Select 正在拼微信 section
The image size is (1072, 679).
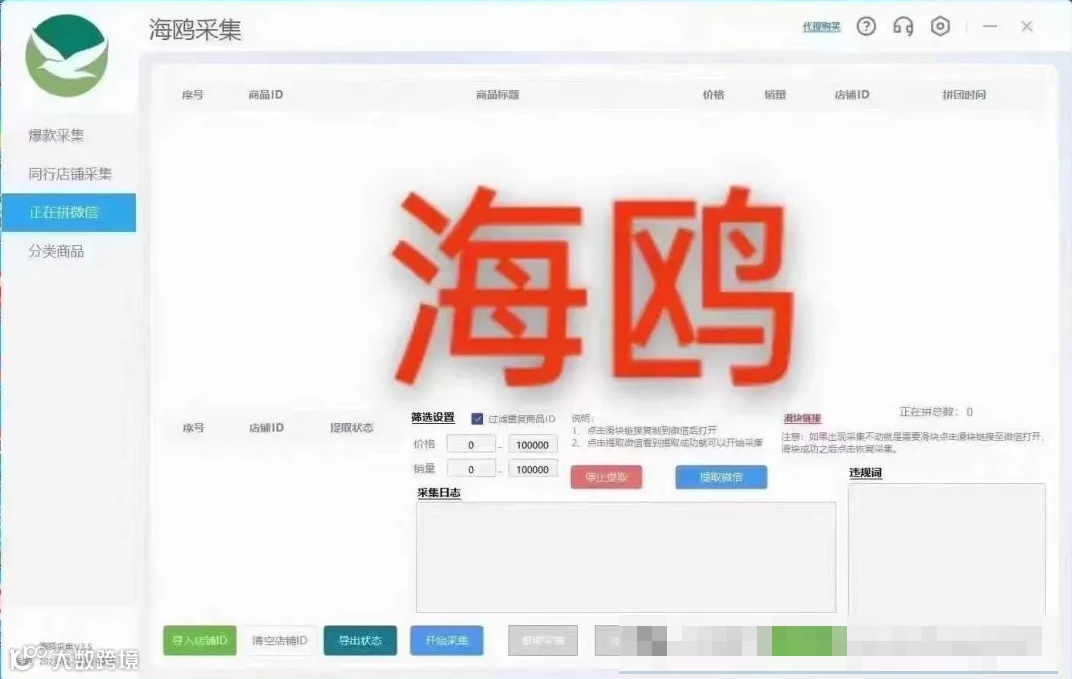[68, 213]
